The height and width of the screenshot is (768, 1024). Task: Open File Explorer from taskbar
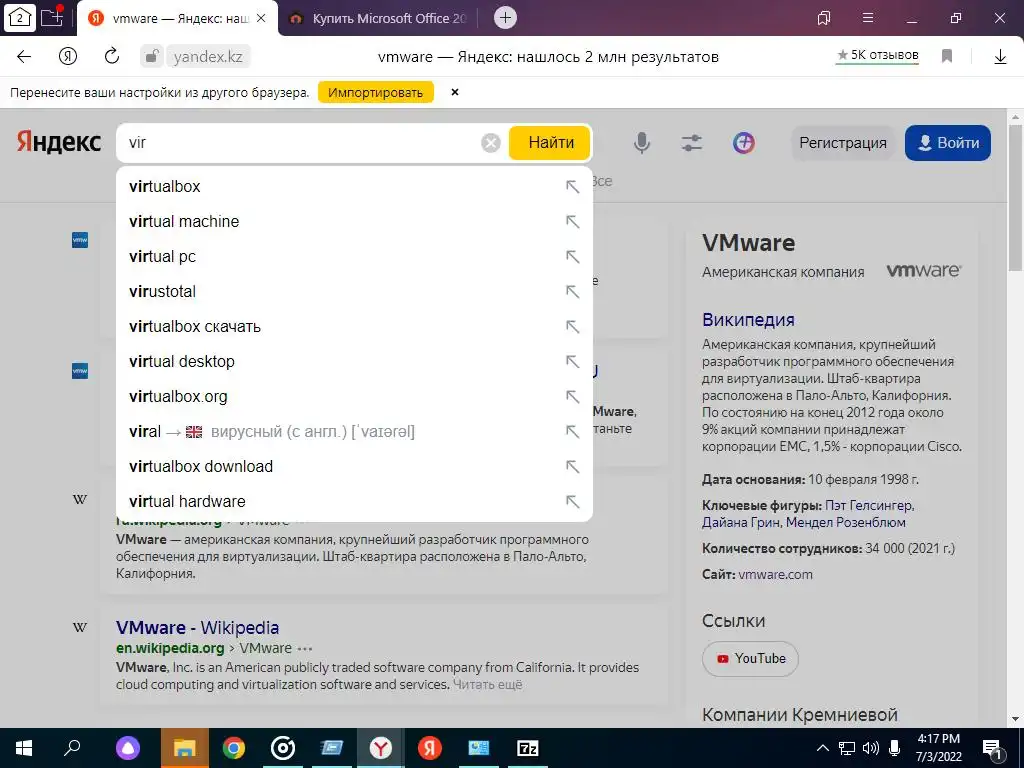[185, 748]
